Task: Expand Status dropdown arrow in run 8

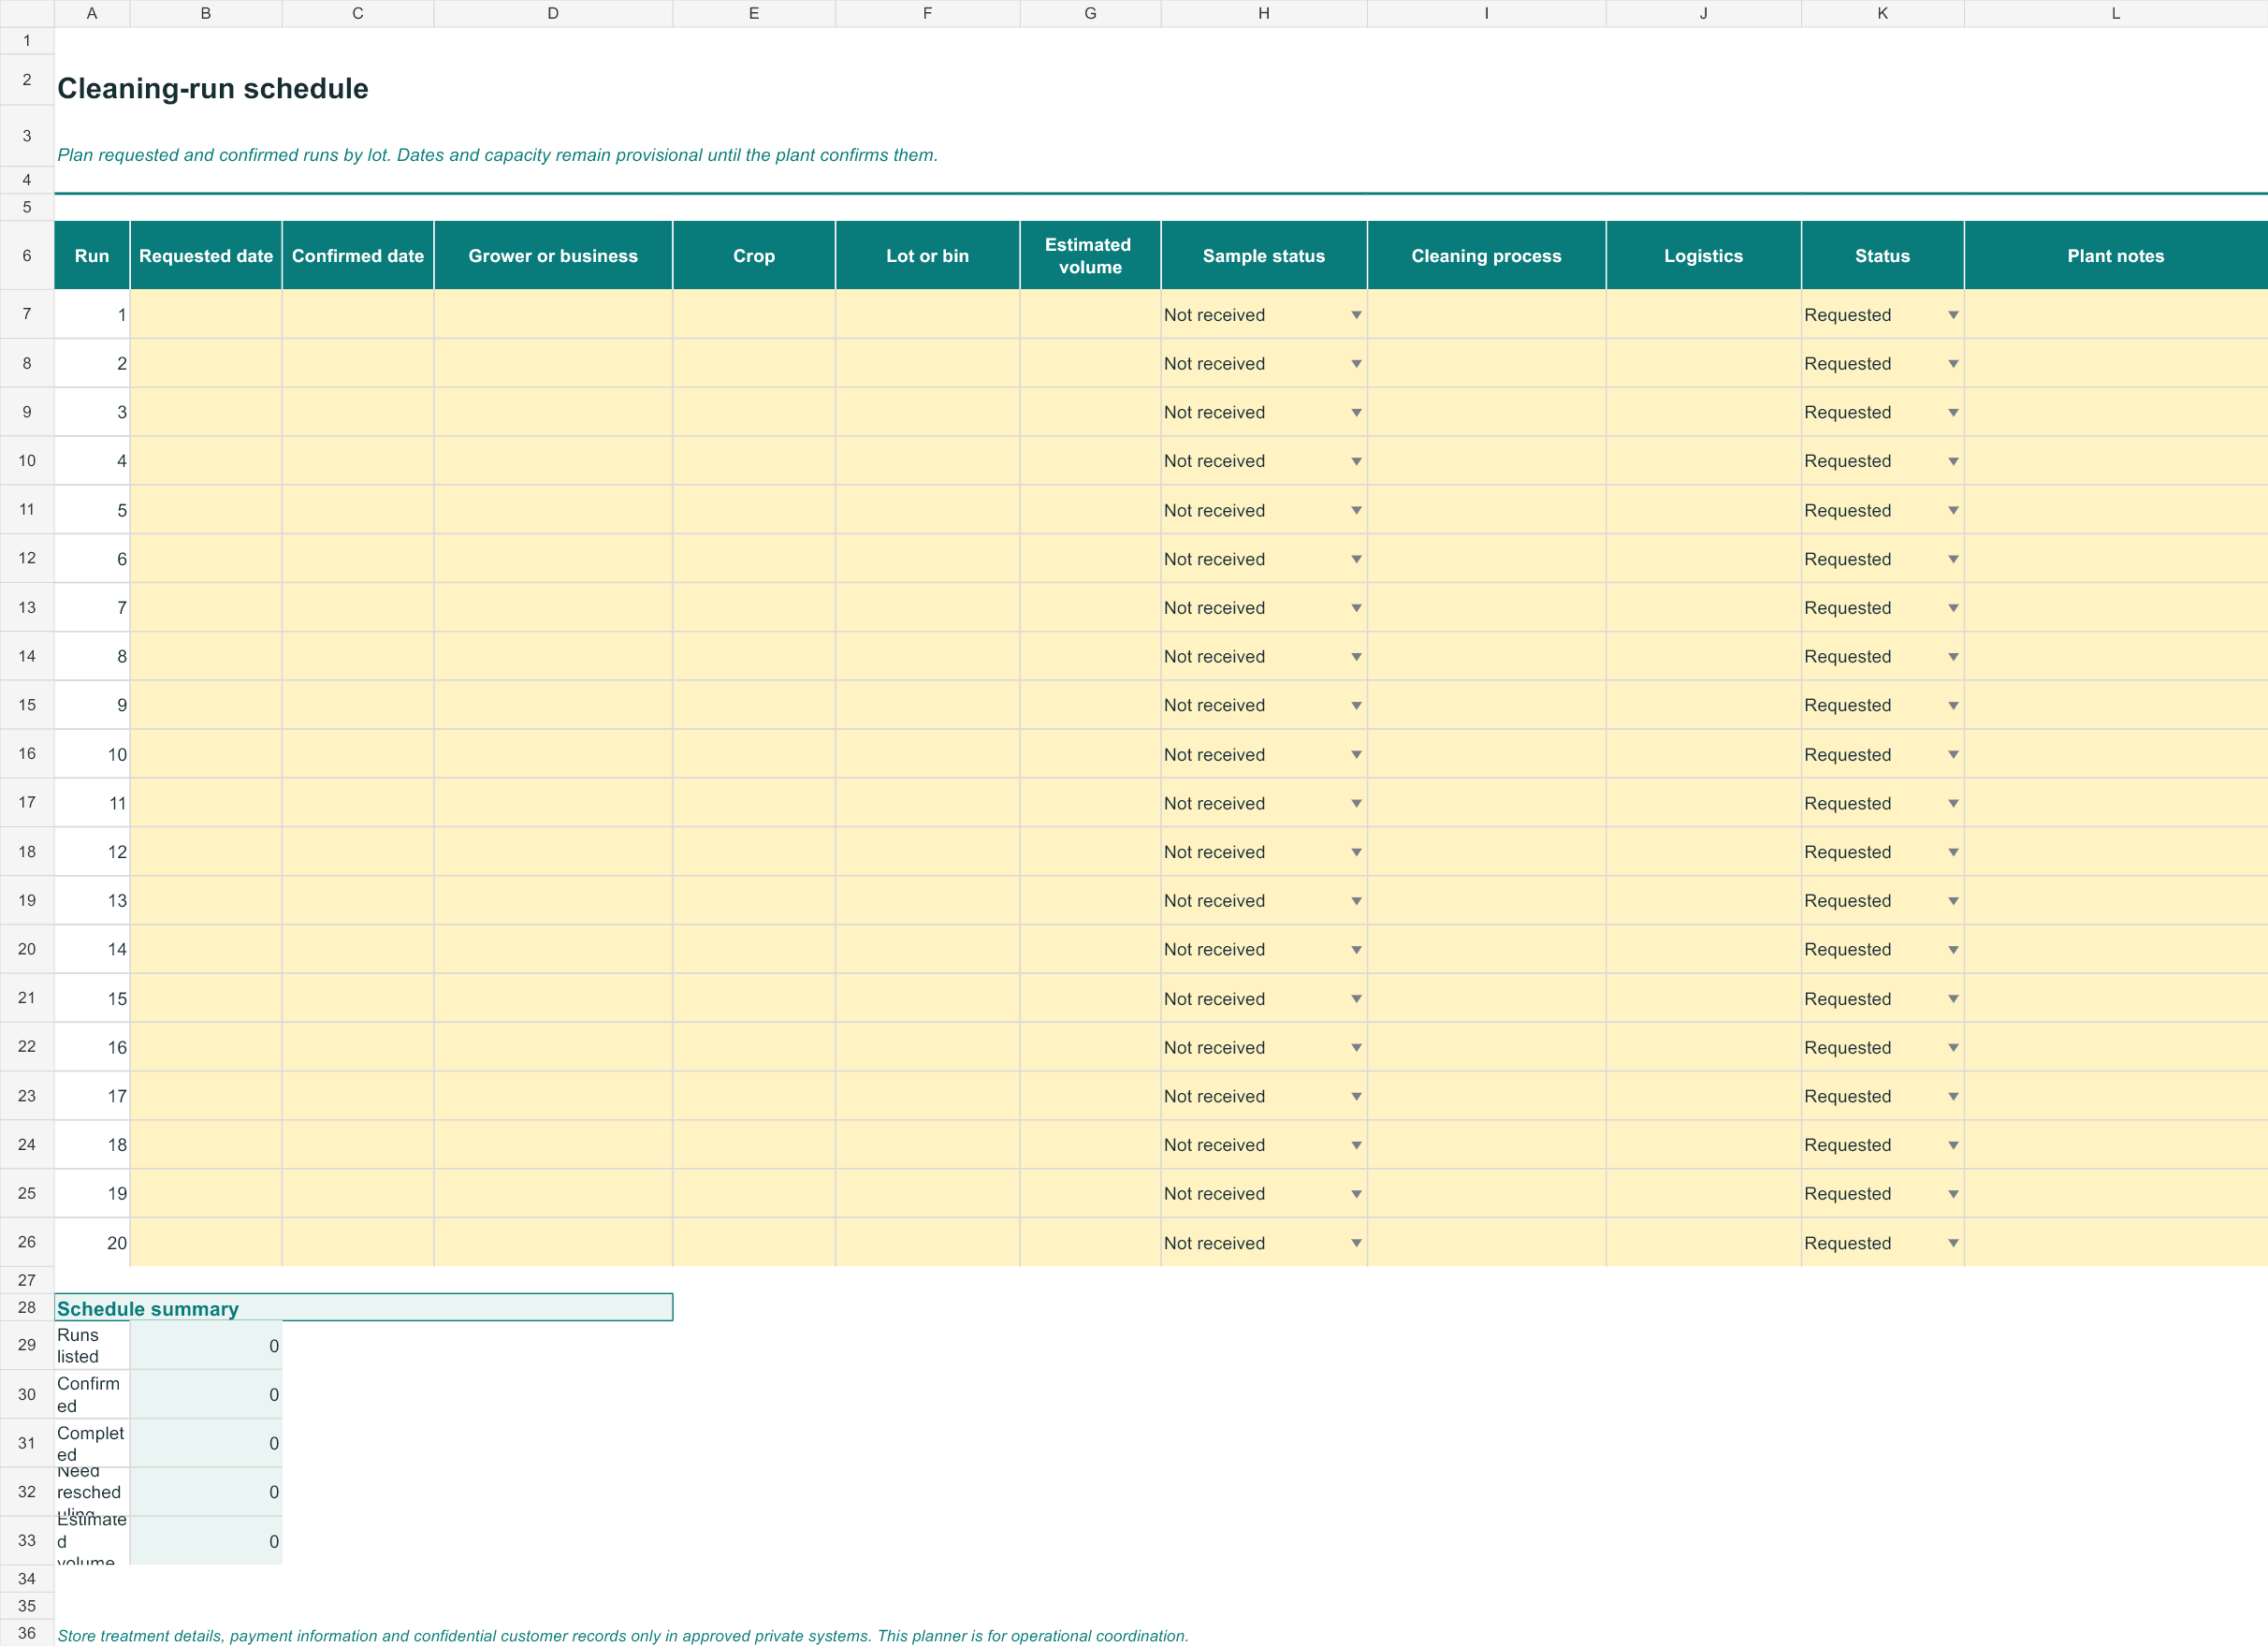Action: tap(1952, 657)
